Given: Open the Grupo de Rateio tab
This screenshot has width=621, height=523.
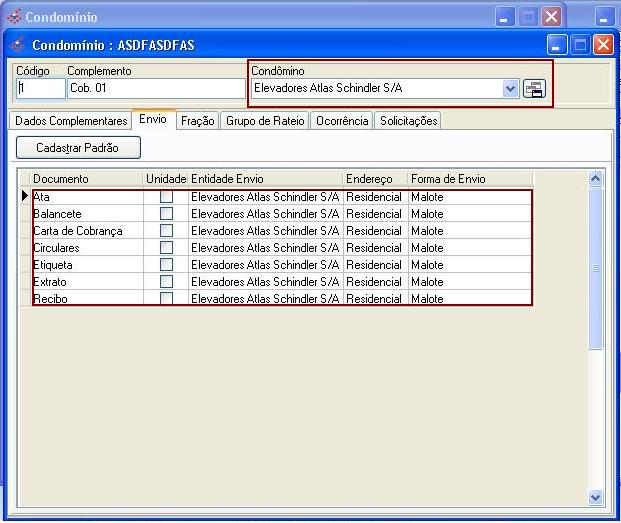Looking at the screenshot, I should click(x=265, y=121).
